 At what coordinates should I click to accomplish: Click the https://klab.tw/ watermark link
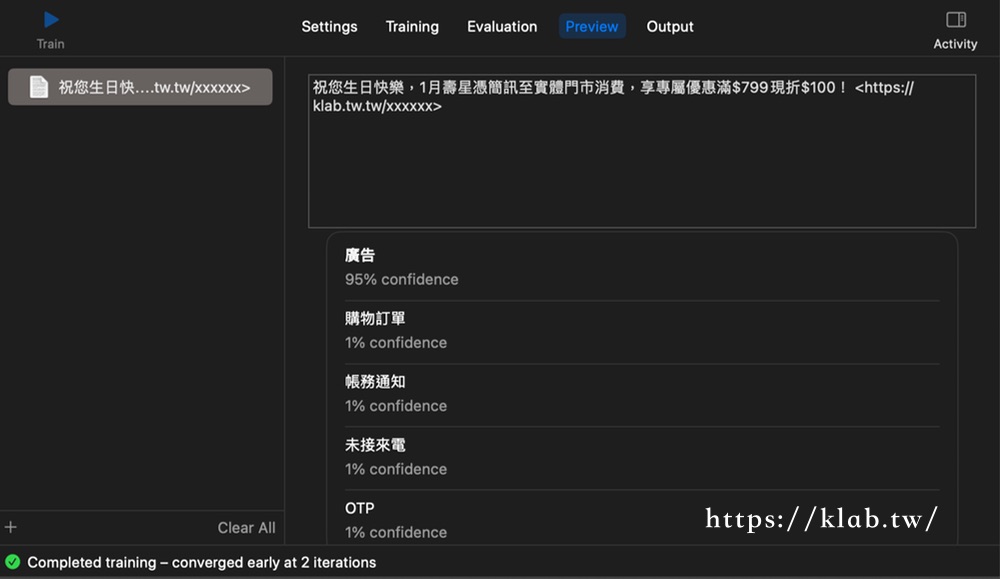[x=821, y=519]
